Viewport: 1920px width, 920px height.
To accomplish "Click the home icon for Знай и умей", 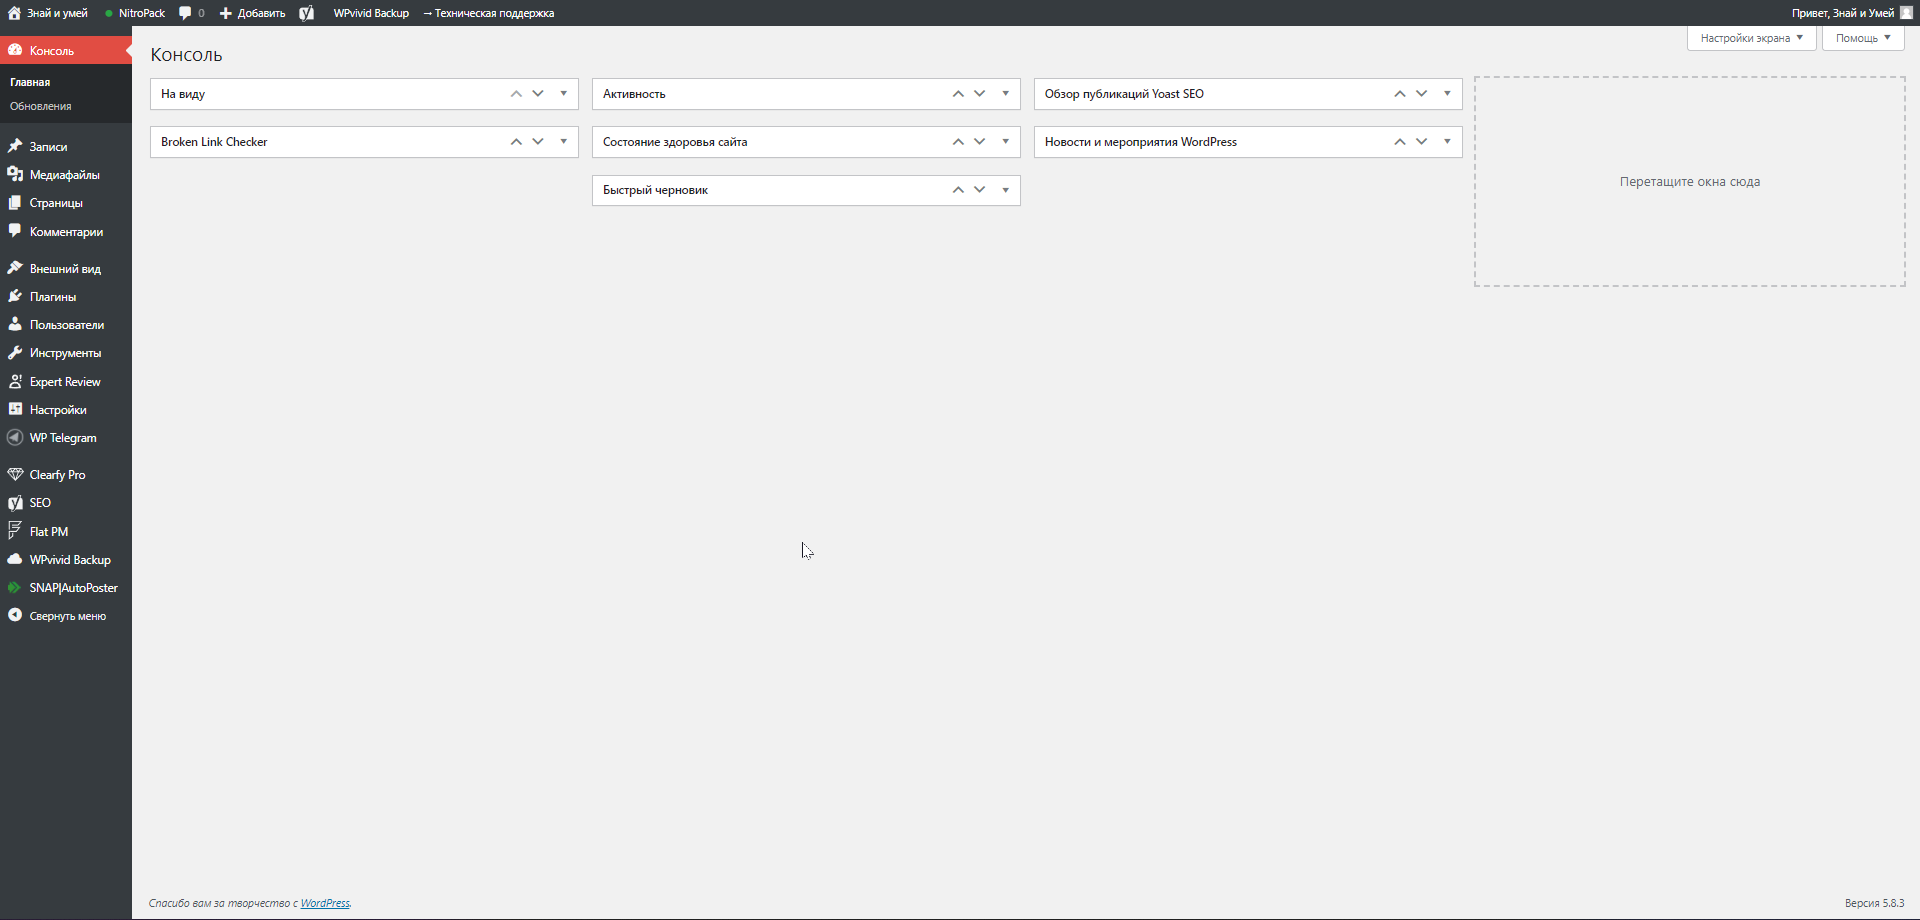I will [x=14, y=13].
